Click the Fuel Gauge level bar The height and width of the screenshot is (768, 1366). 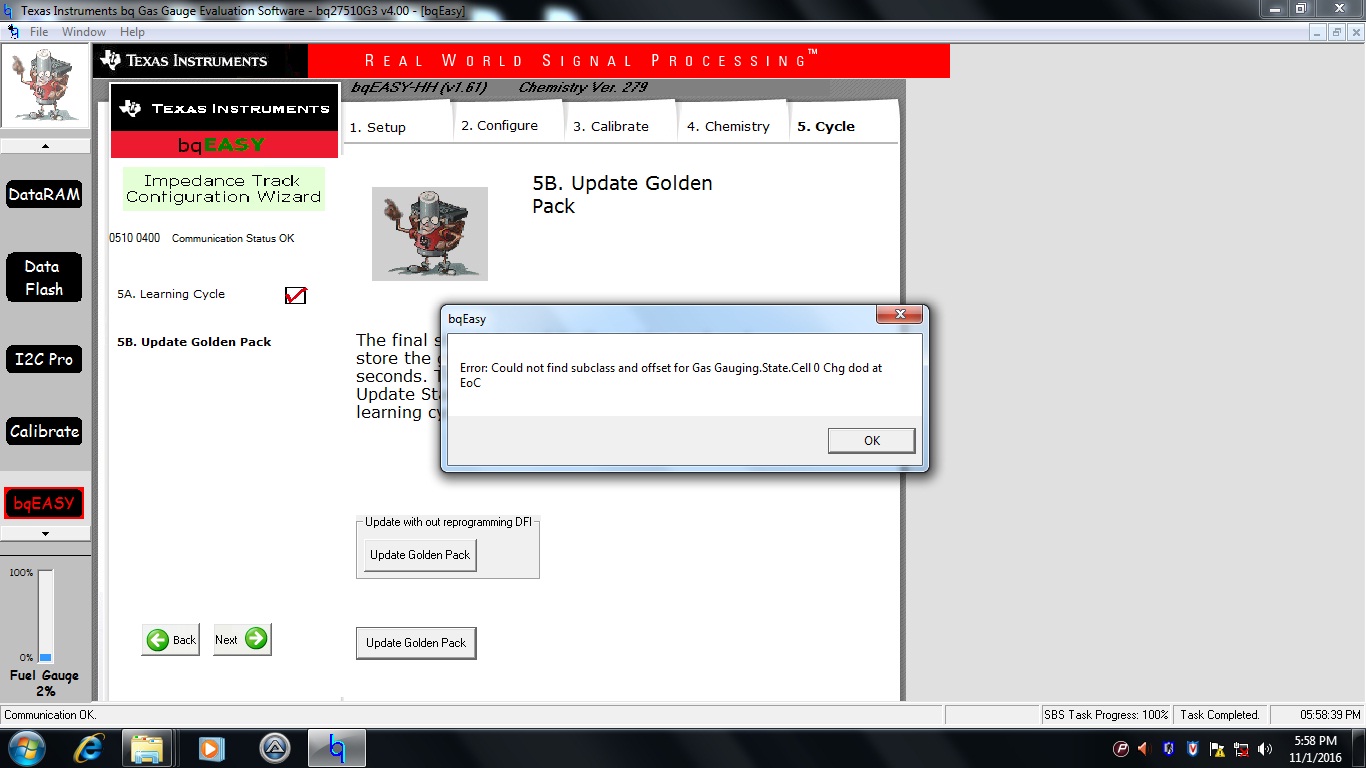[46, 616]
